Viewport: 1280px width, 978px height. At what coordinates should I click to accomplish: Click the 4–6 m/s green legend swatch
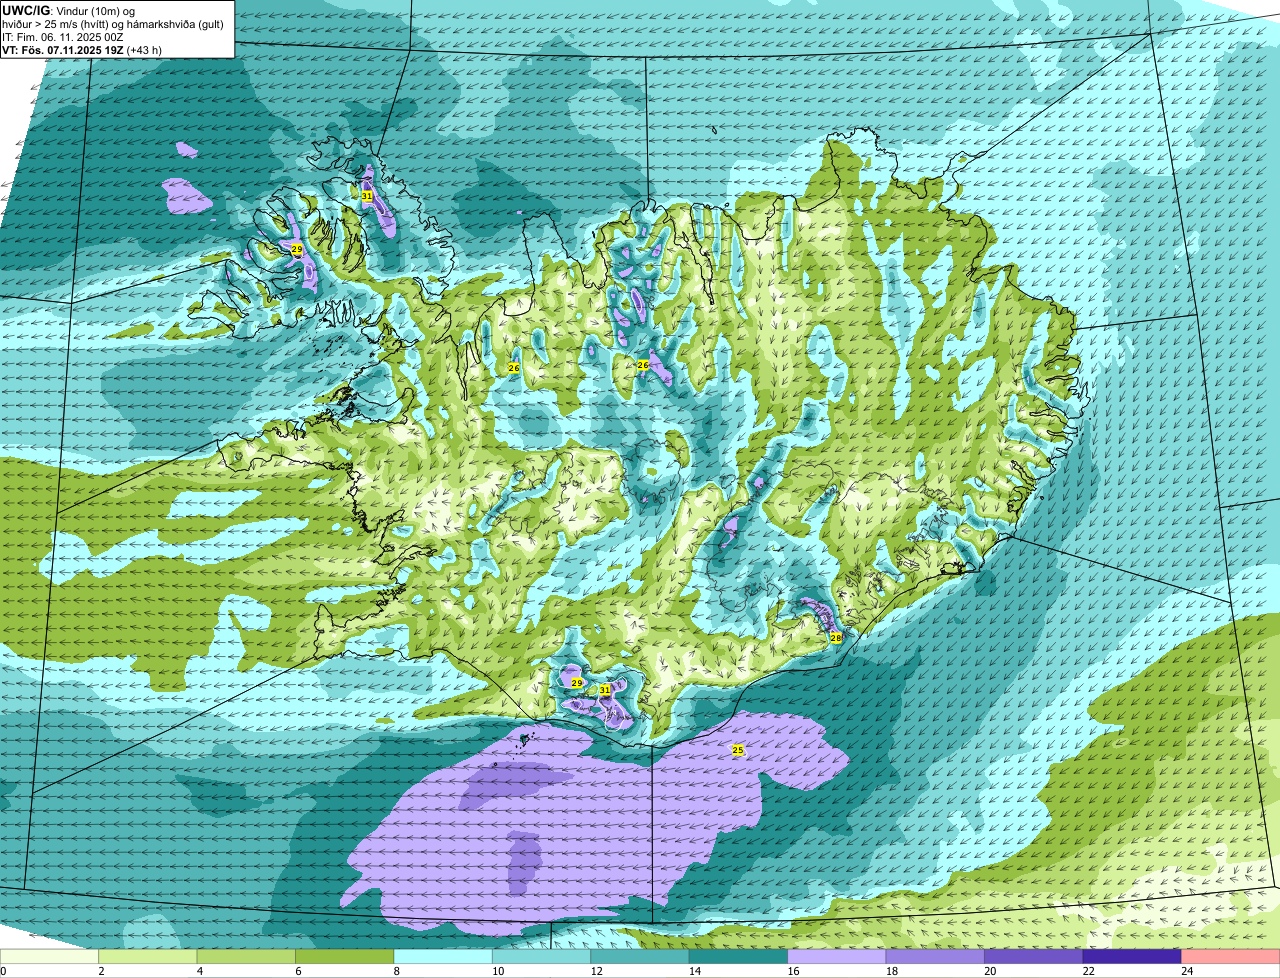pos(247,957)
